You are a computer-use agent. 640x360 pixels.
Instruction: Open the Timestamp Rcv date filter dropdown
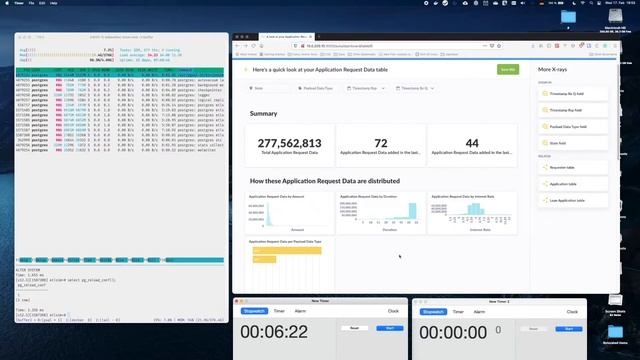366,88
